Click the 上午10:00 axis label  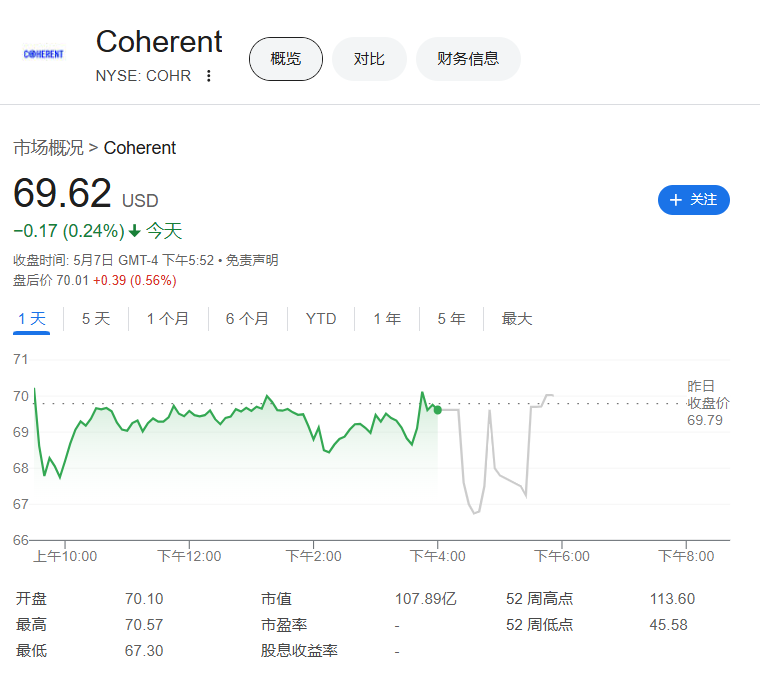(x=65, y=556)
